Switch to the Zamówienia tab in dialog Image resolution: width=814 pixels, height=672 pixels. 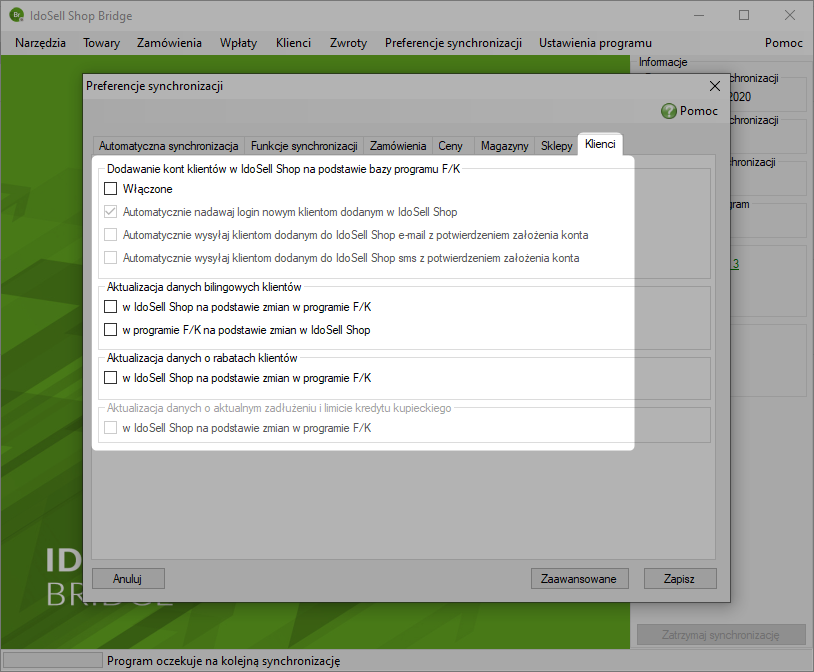point(398,146)
